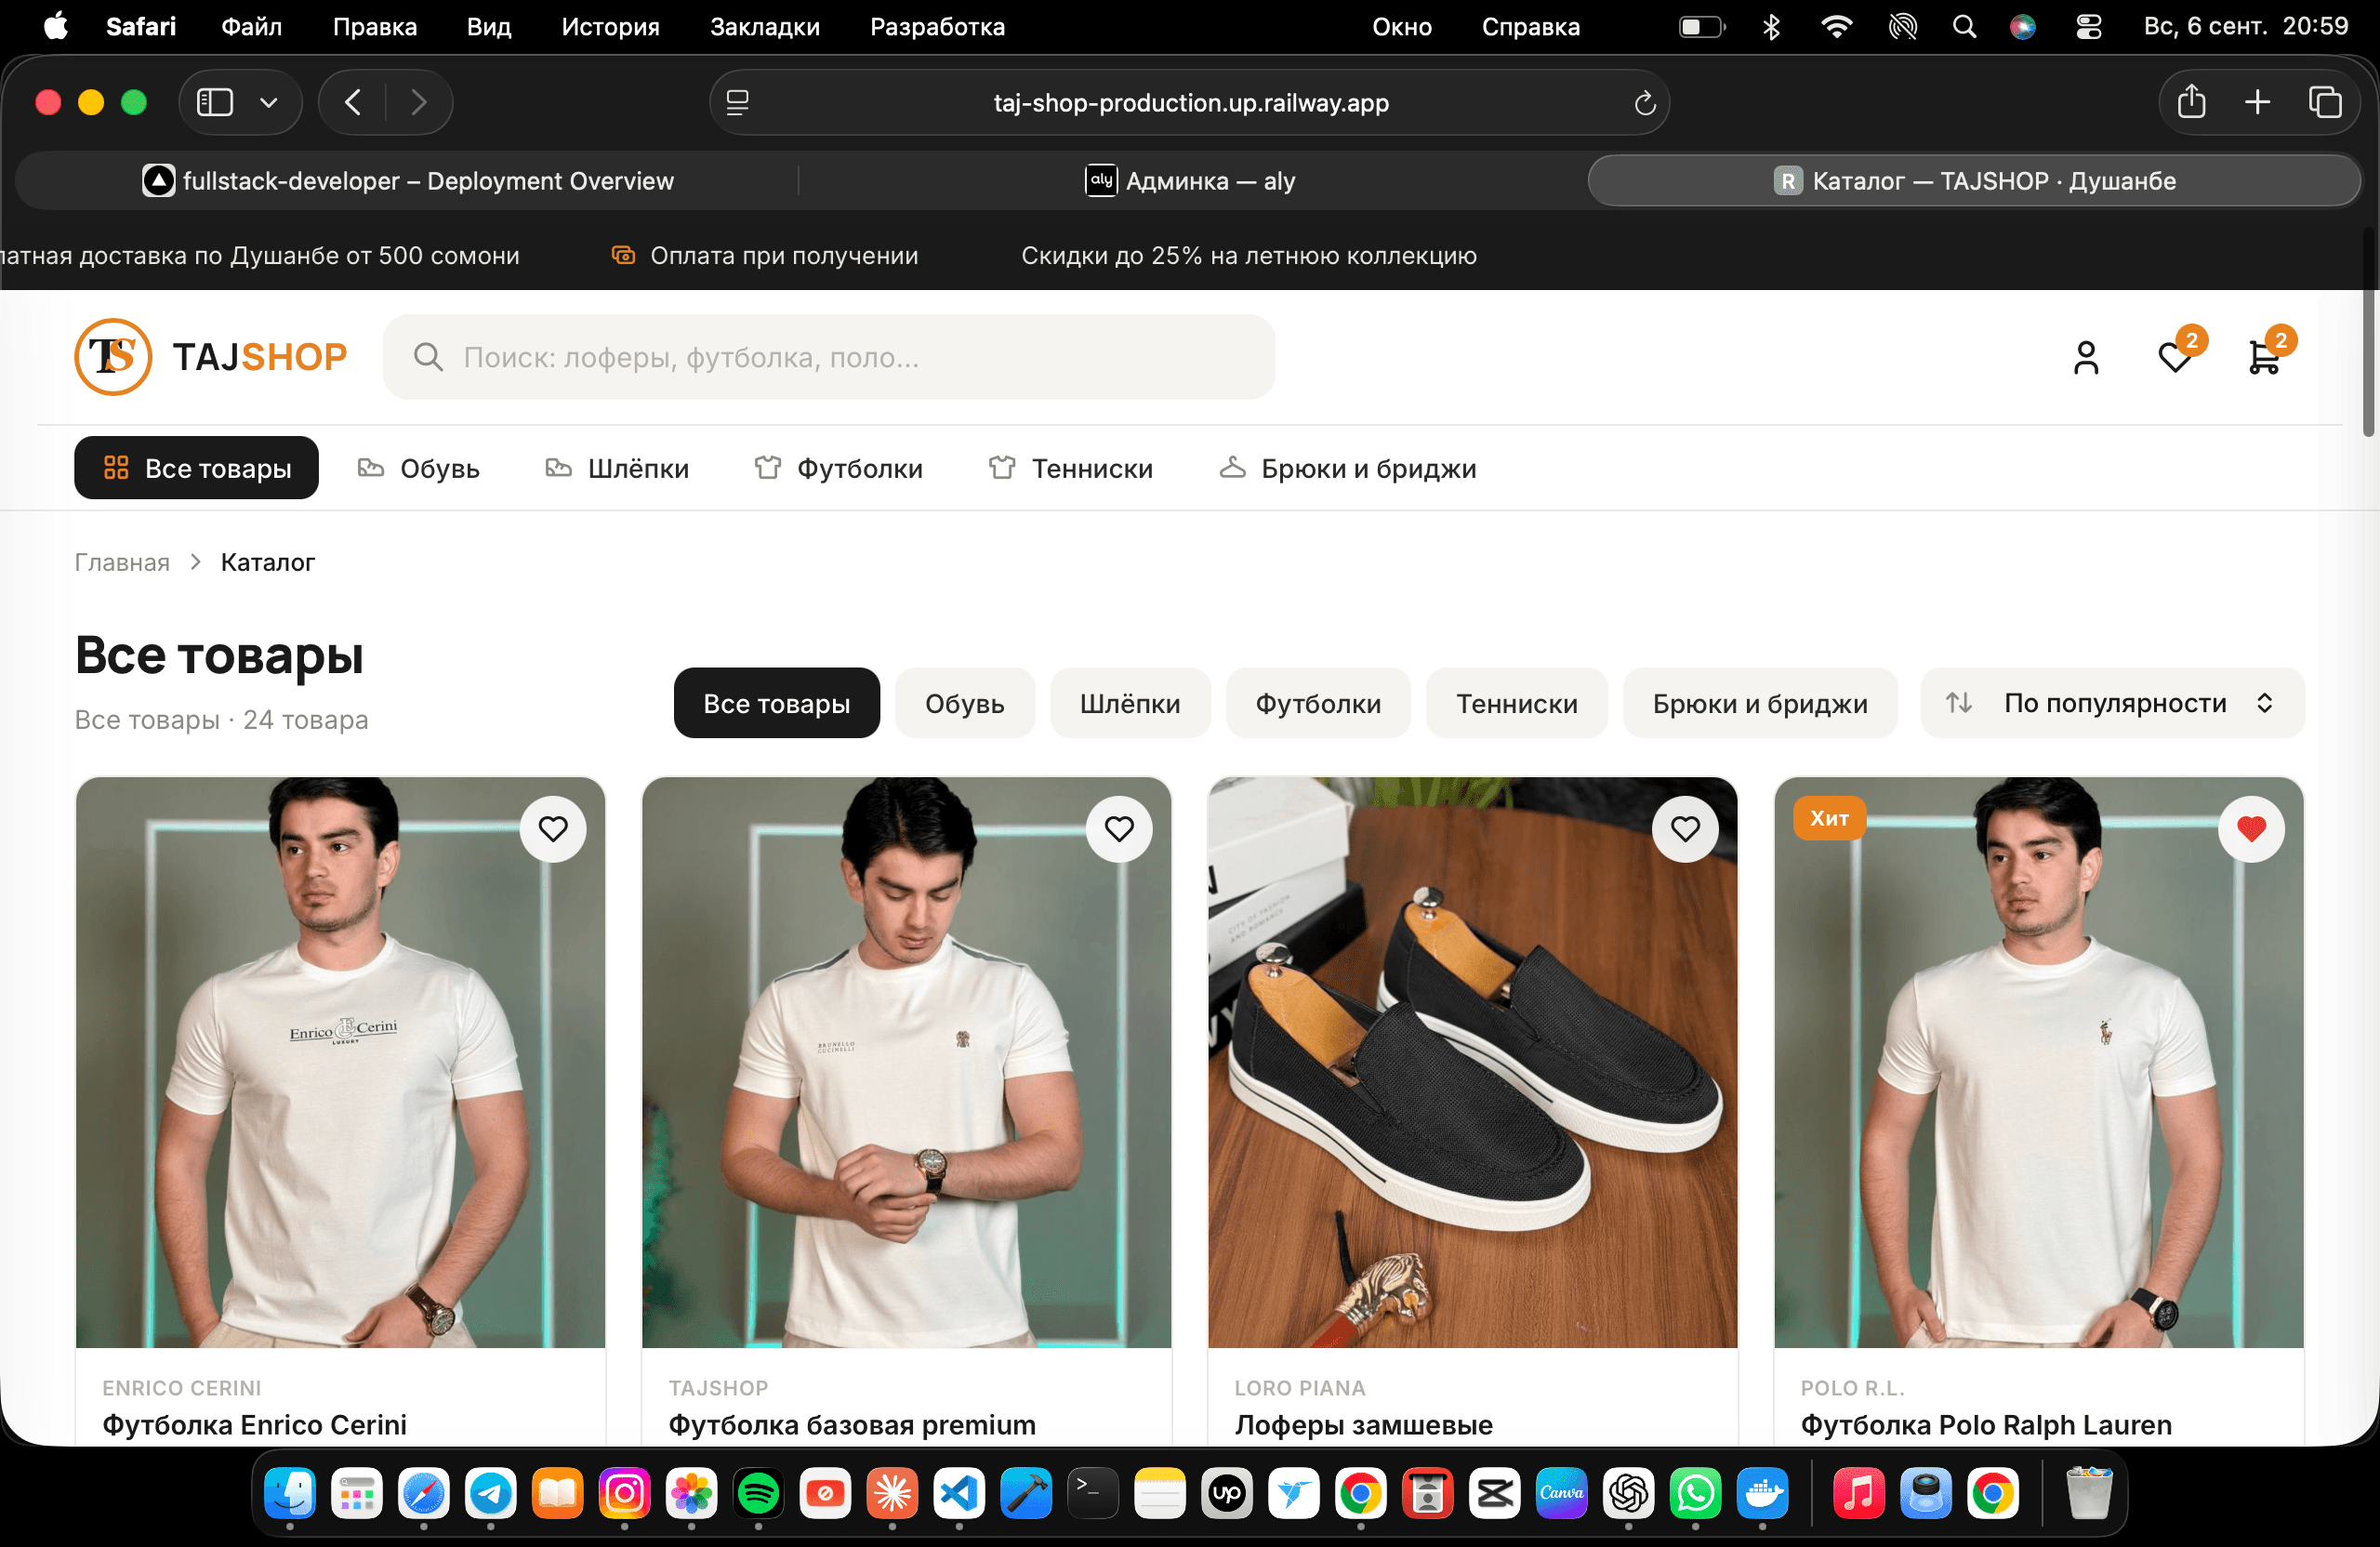This screenshot has width=2380, height=1547.
Task: Click Все товары dark navigation button
Action: click(196, 468)
